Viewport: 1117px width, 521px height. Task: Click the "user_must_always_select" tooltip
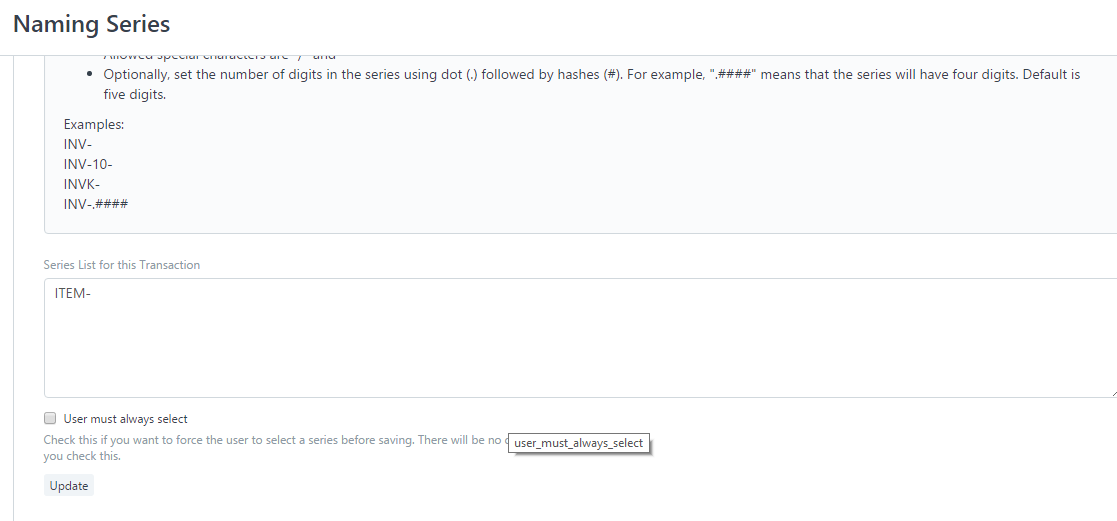point(579,443)
